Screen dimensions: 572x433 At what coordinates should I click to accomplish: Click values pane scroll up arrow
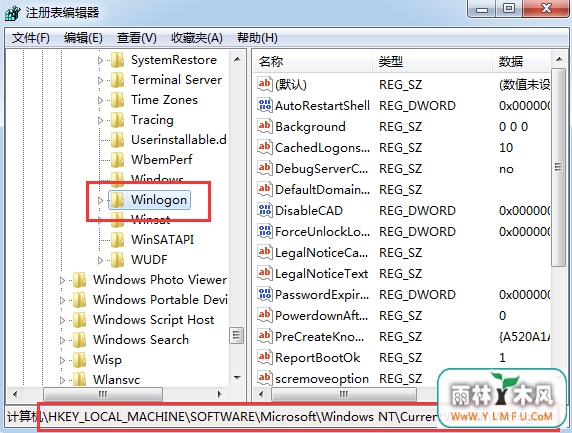(x=559, y=59)
